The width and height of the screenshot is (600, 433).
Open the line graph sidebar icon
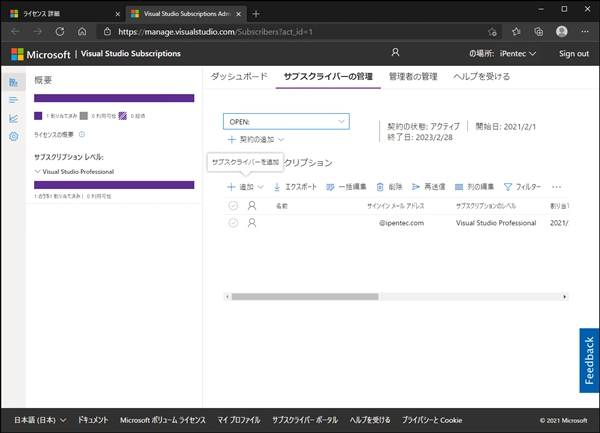pyautogui.click(x=13, y=119)
